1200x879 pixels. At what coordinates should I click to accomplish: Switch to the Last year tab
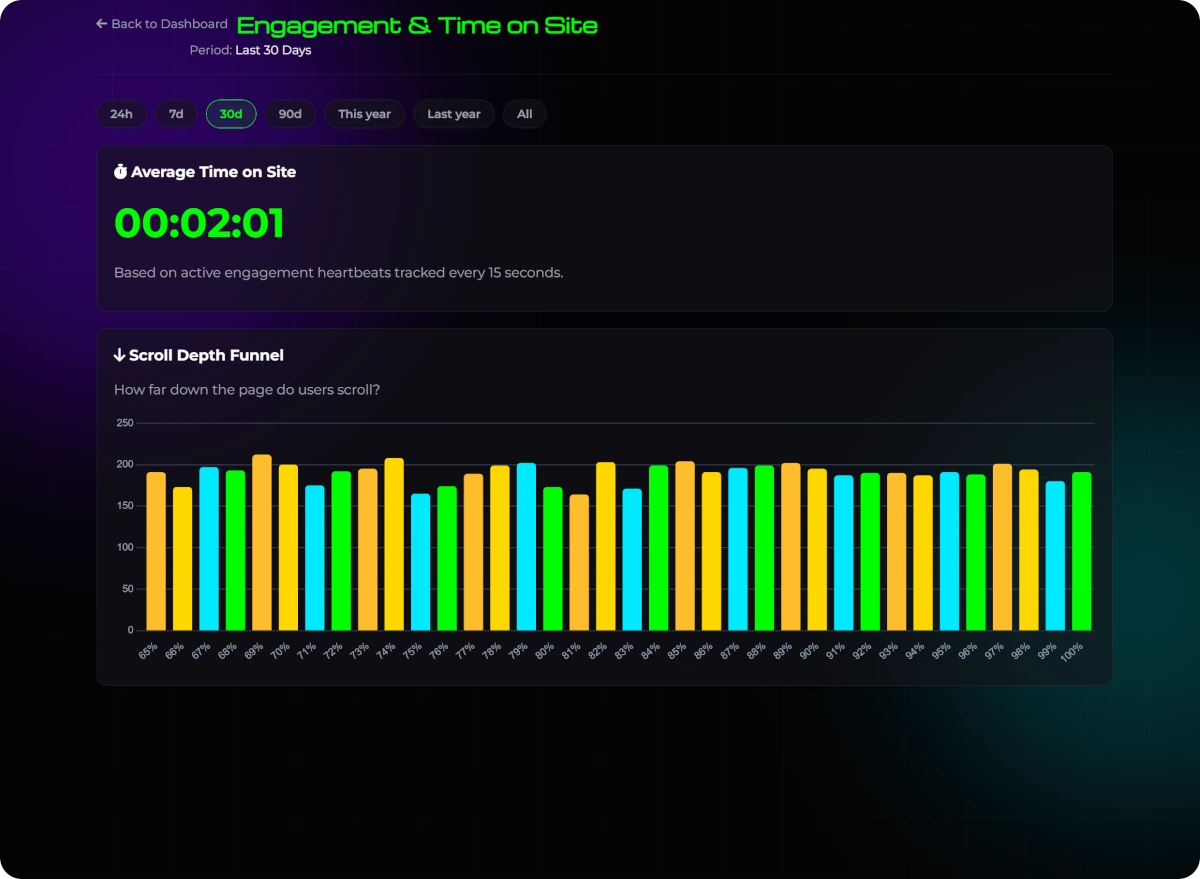click(x=453, y=113)
